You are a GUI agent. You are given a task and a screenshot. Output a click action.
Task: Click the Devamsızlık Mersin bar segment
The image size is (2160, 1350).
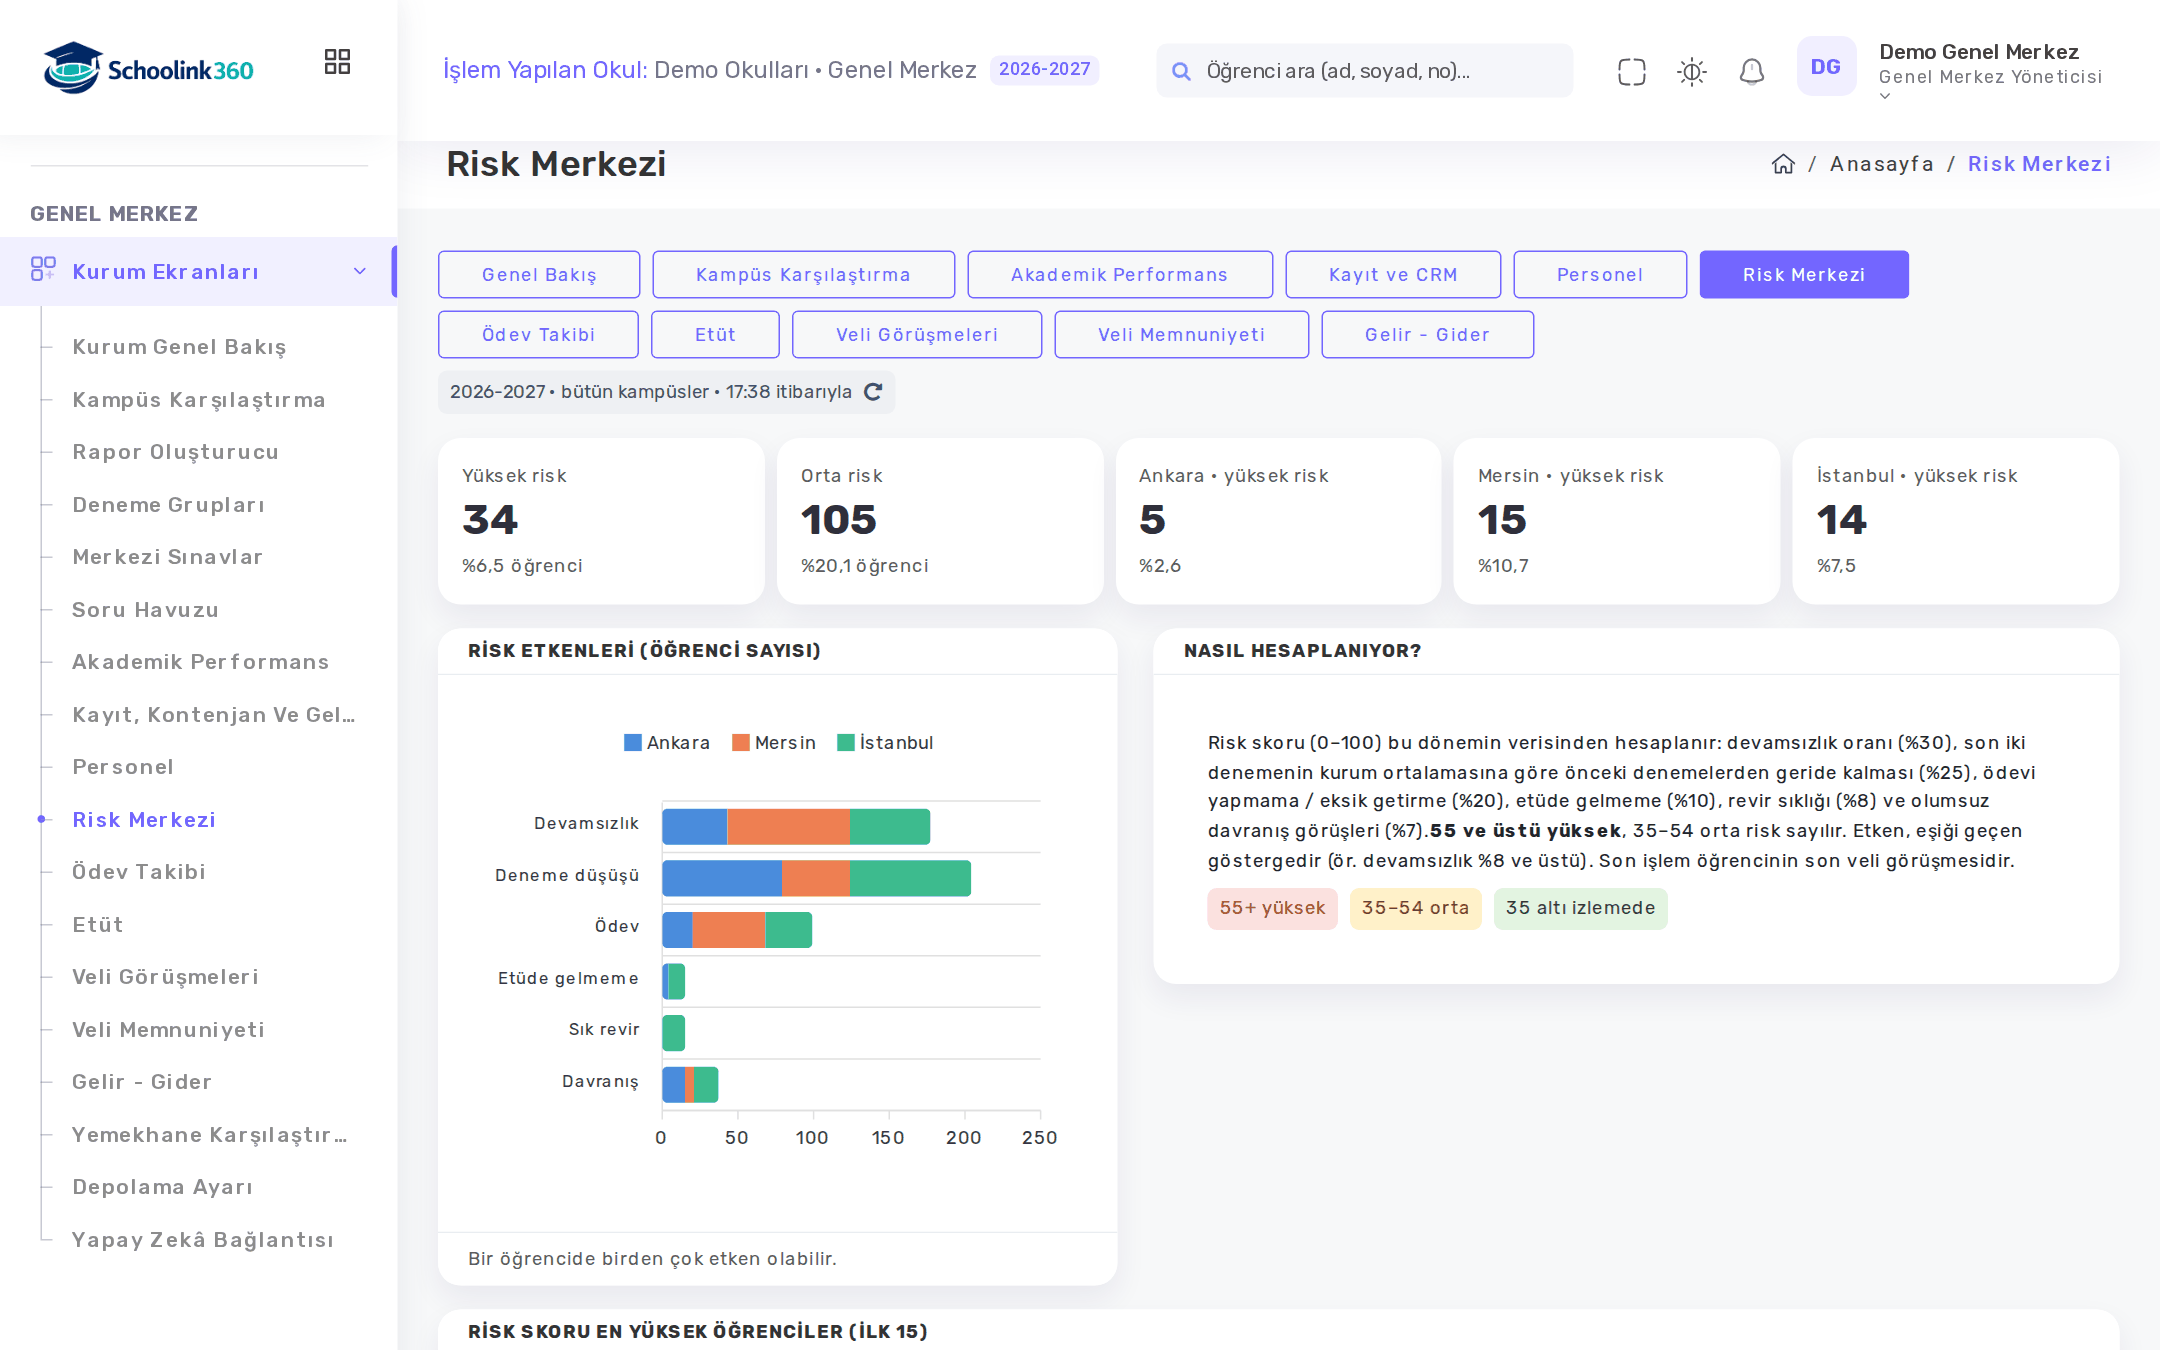tap(788, 827)
